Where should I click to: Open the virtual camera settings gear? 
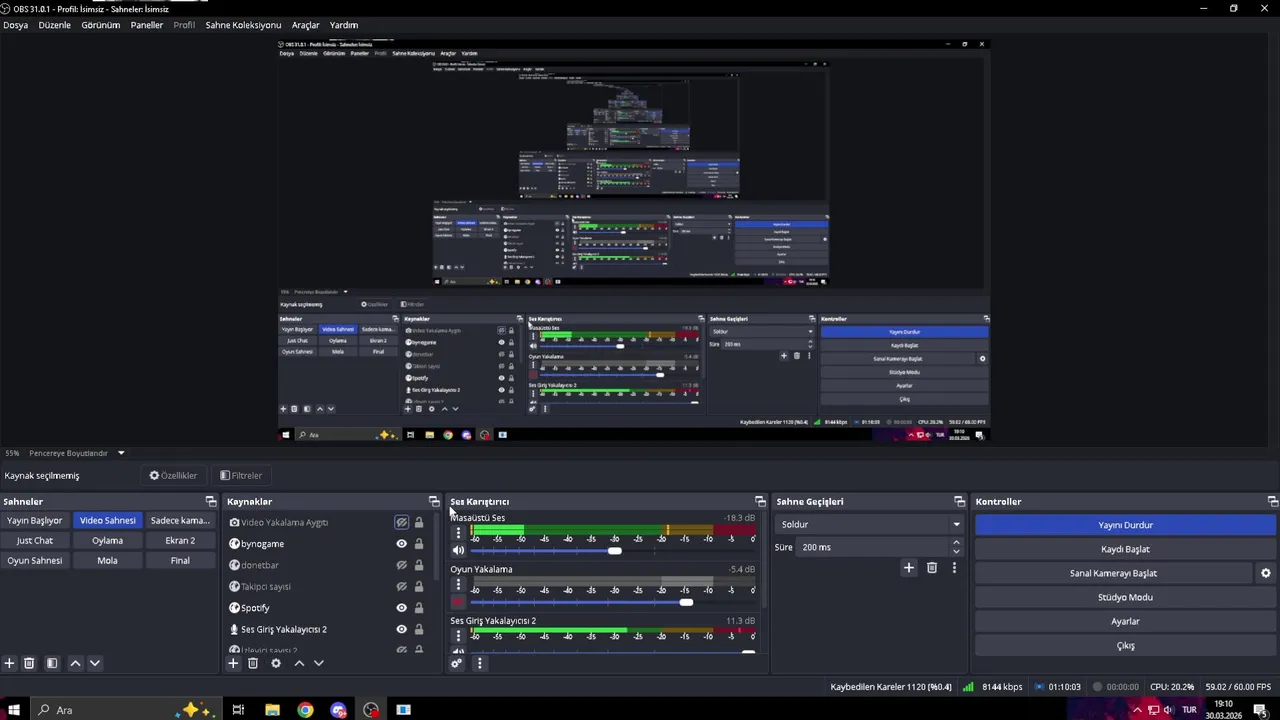1265,573
